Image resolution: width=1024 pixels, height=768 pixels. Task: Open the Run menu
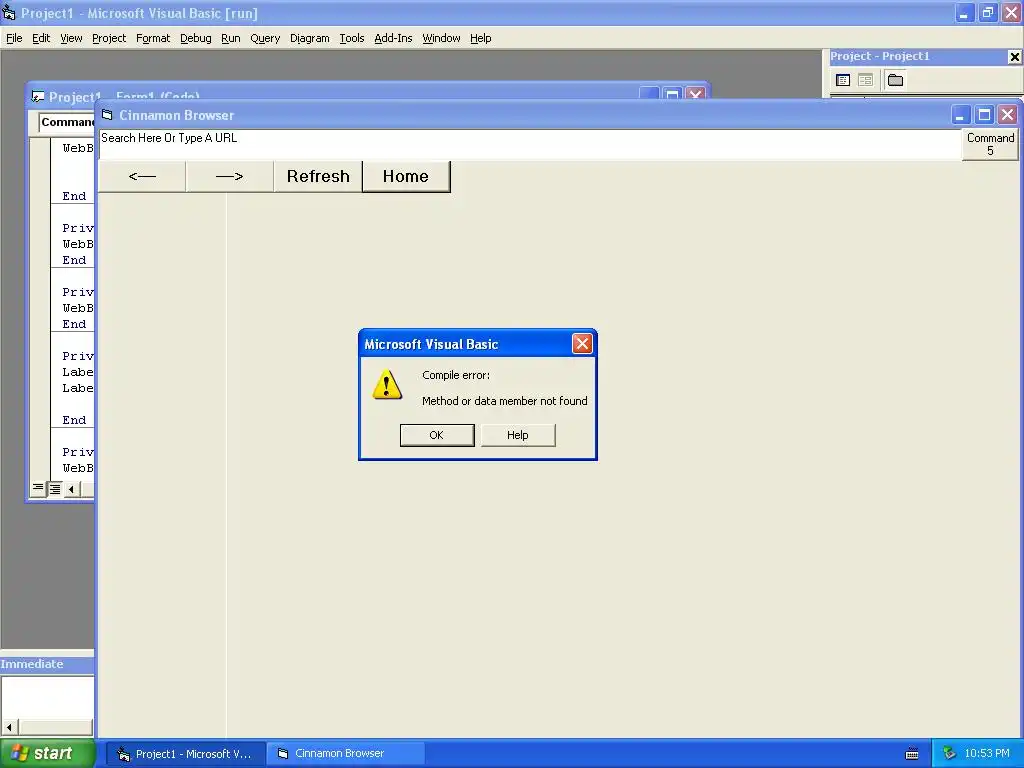[231, 38]
